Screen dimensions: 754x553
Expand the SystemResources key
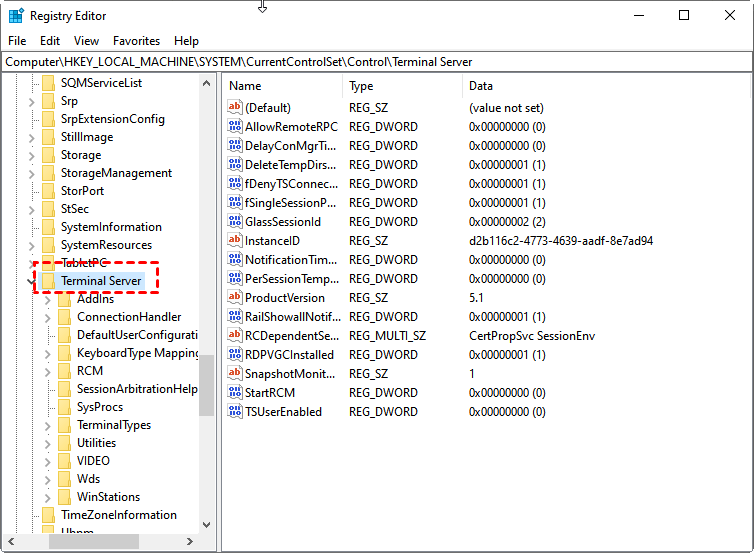32,245
